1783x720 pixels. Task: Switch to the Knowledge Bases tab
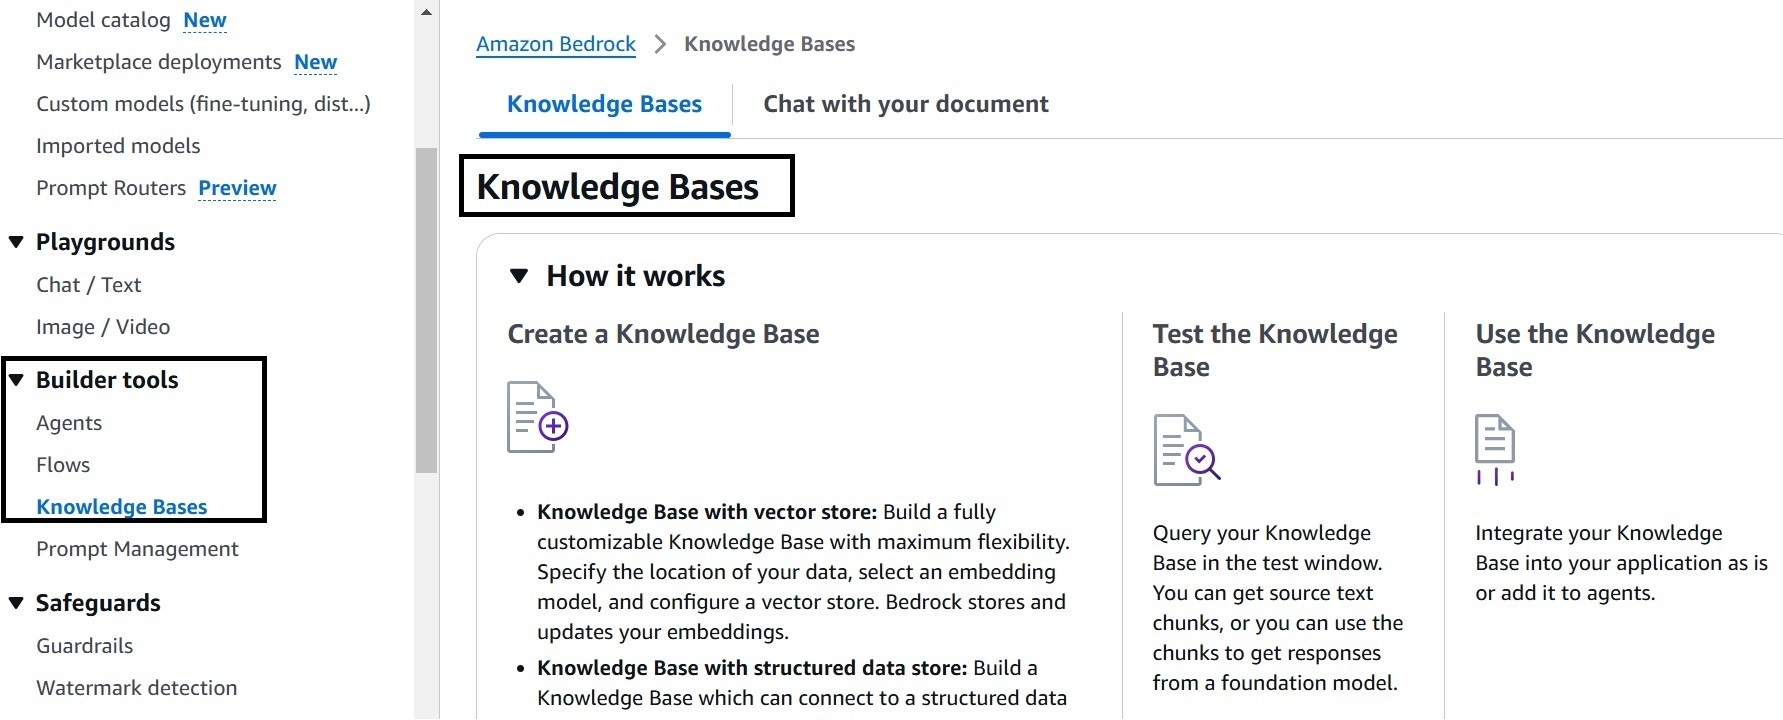(x=604, y=104)
